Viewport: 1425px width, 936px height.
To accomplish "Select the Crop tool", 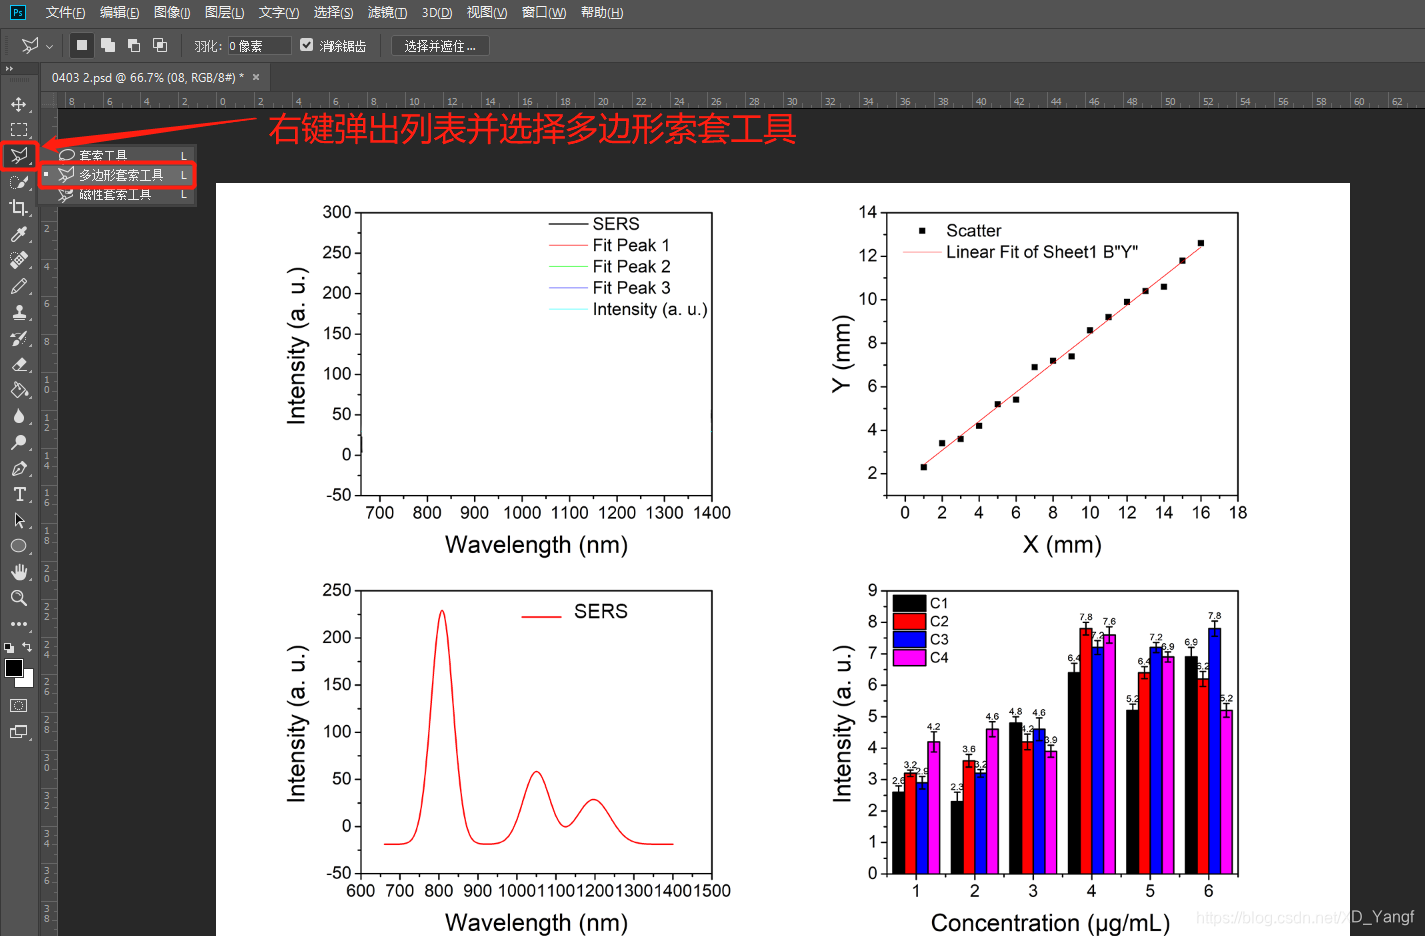I will (18, 208).
